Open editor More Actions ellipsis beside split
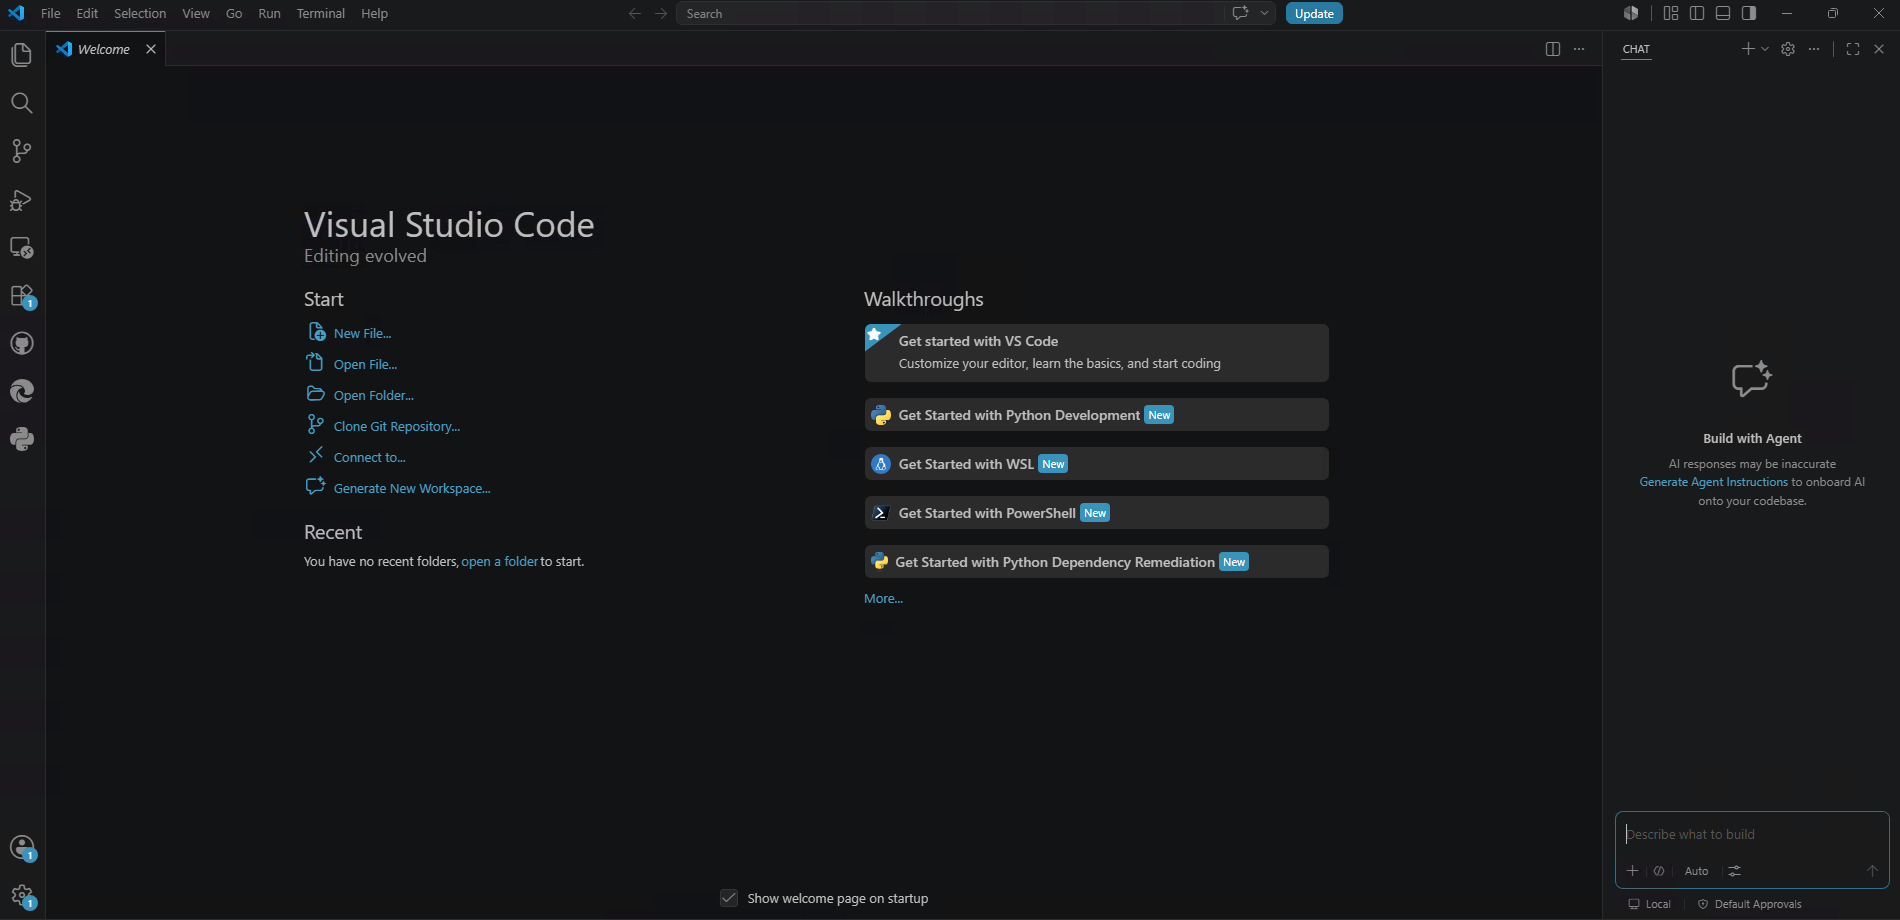The image size is (1900, 920). click(x=1579, y=49)
